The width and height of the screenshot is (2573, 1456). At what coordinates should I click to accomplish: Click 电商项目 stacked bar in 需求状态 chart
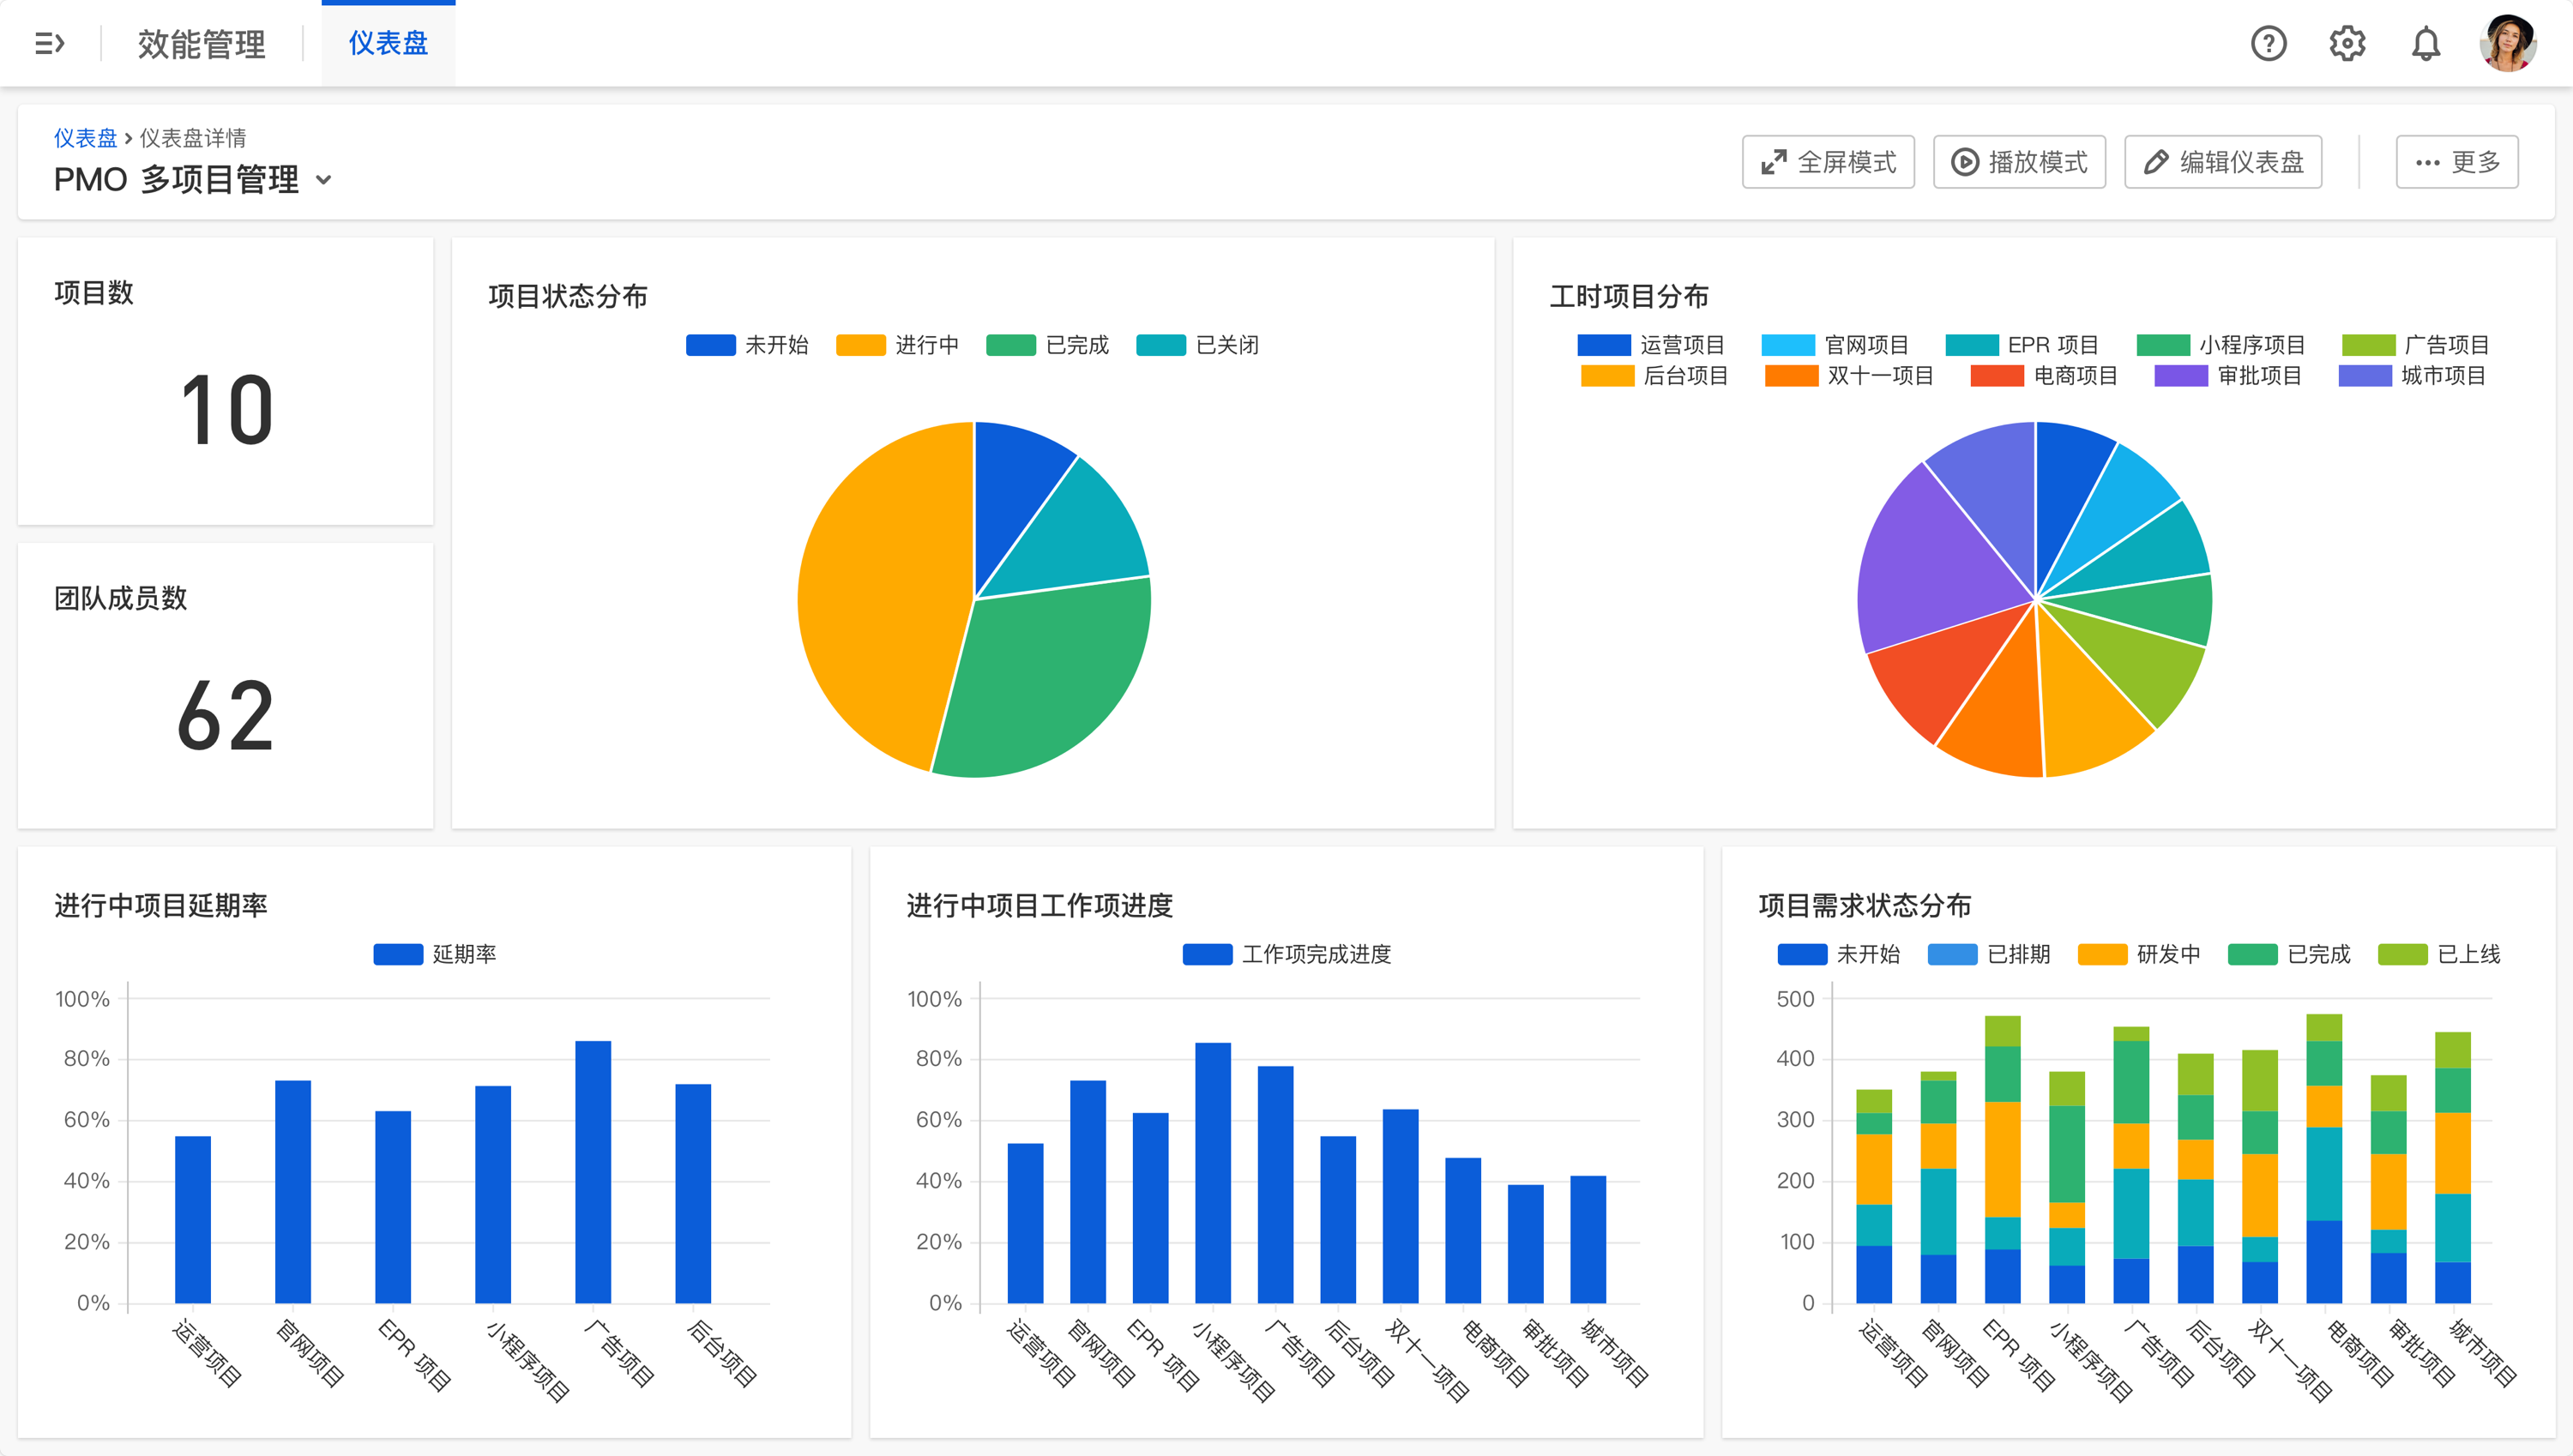coord(2324,1159)
